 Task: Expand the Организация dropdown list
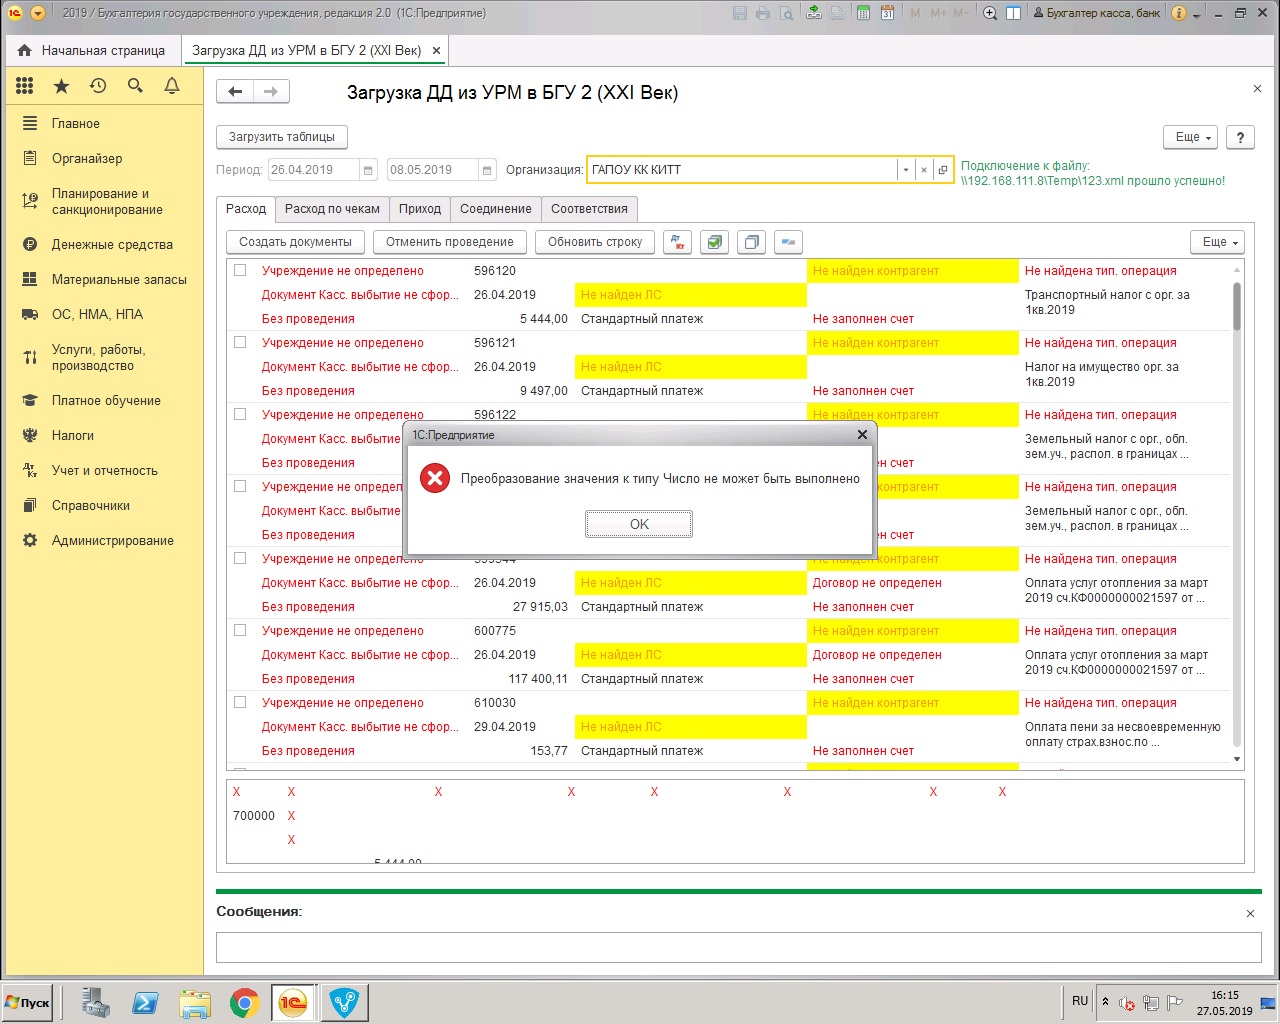point(906,170)
